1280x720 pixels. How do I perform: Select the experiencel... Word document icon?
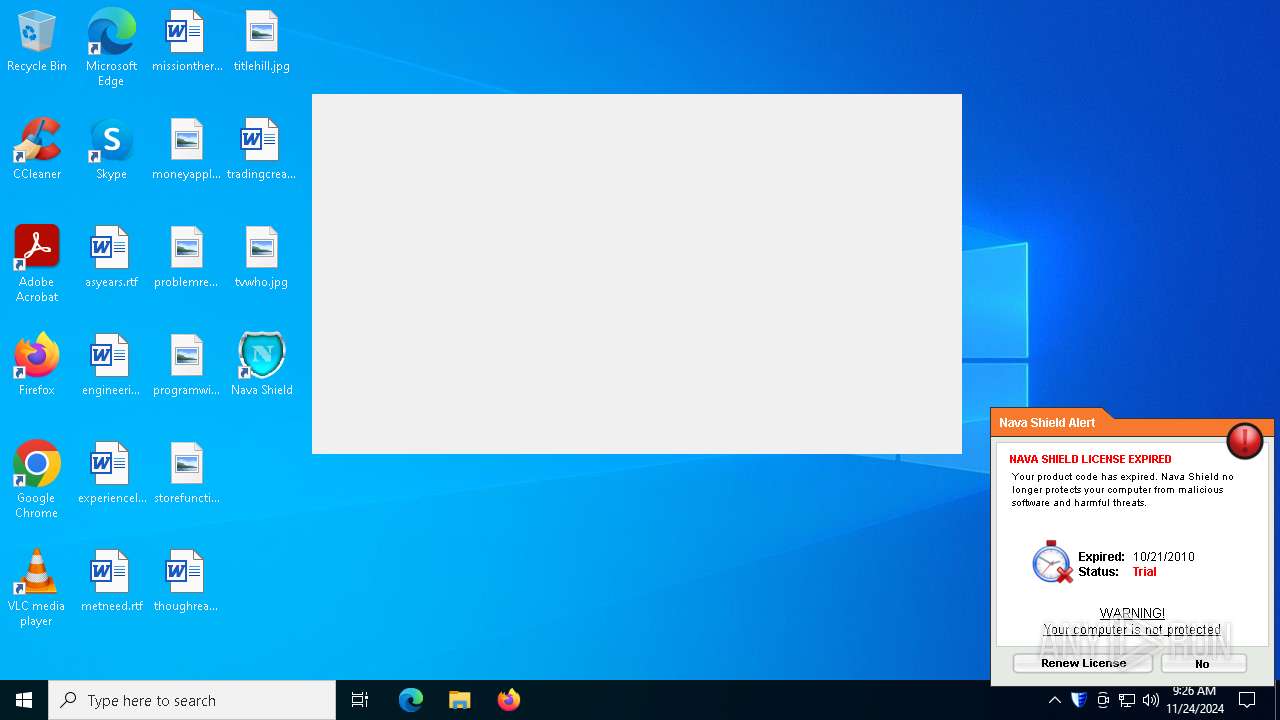111,474
